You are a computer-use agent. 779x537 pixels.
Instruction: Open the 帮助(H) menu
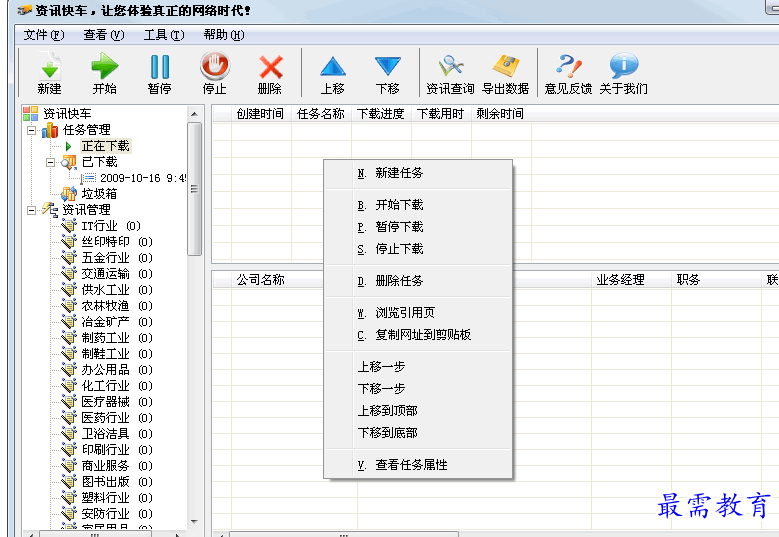[224, 35]
